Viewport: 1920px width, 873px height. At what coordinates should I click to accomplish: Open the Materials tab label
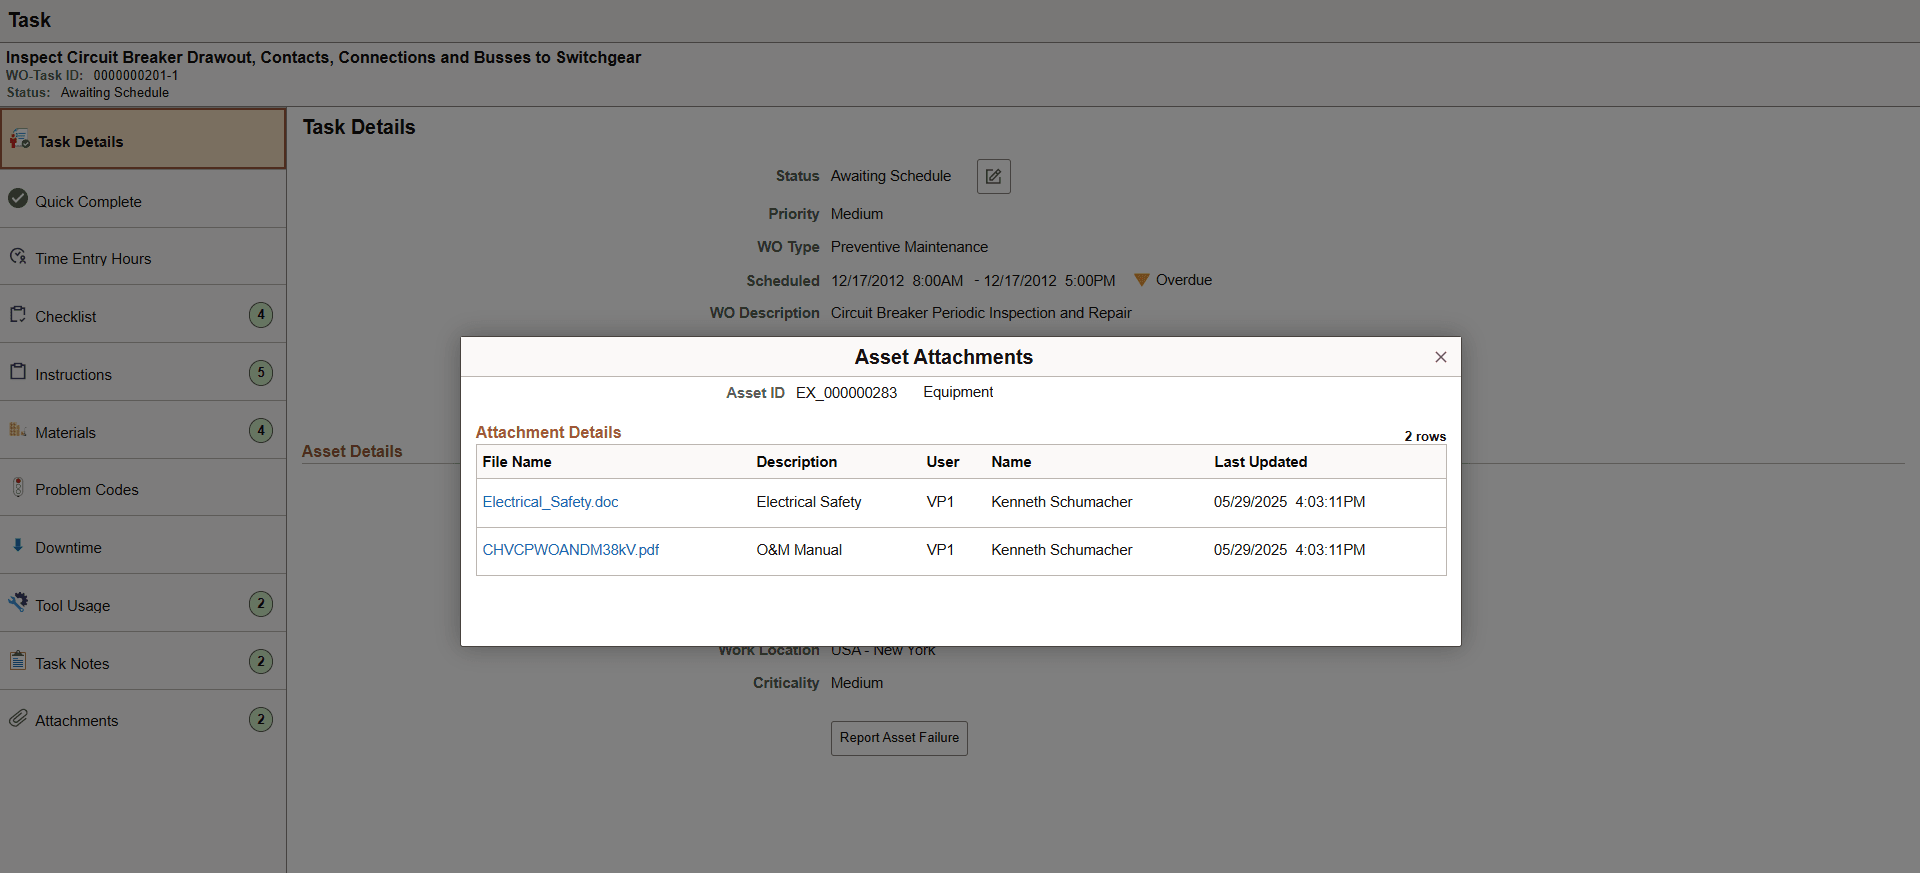click(x=66, y=433)
